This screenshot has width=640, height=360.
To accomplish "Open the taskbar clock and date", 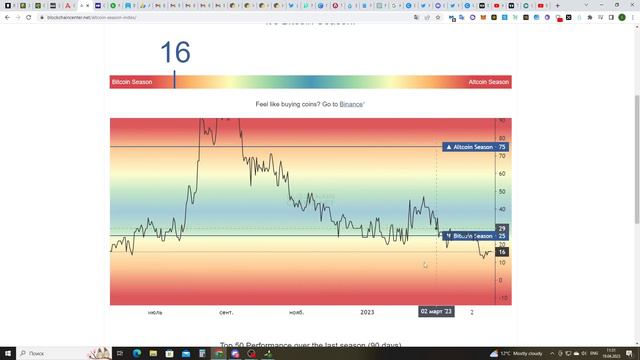I will pos(611,353).
